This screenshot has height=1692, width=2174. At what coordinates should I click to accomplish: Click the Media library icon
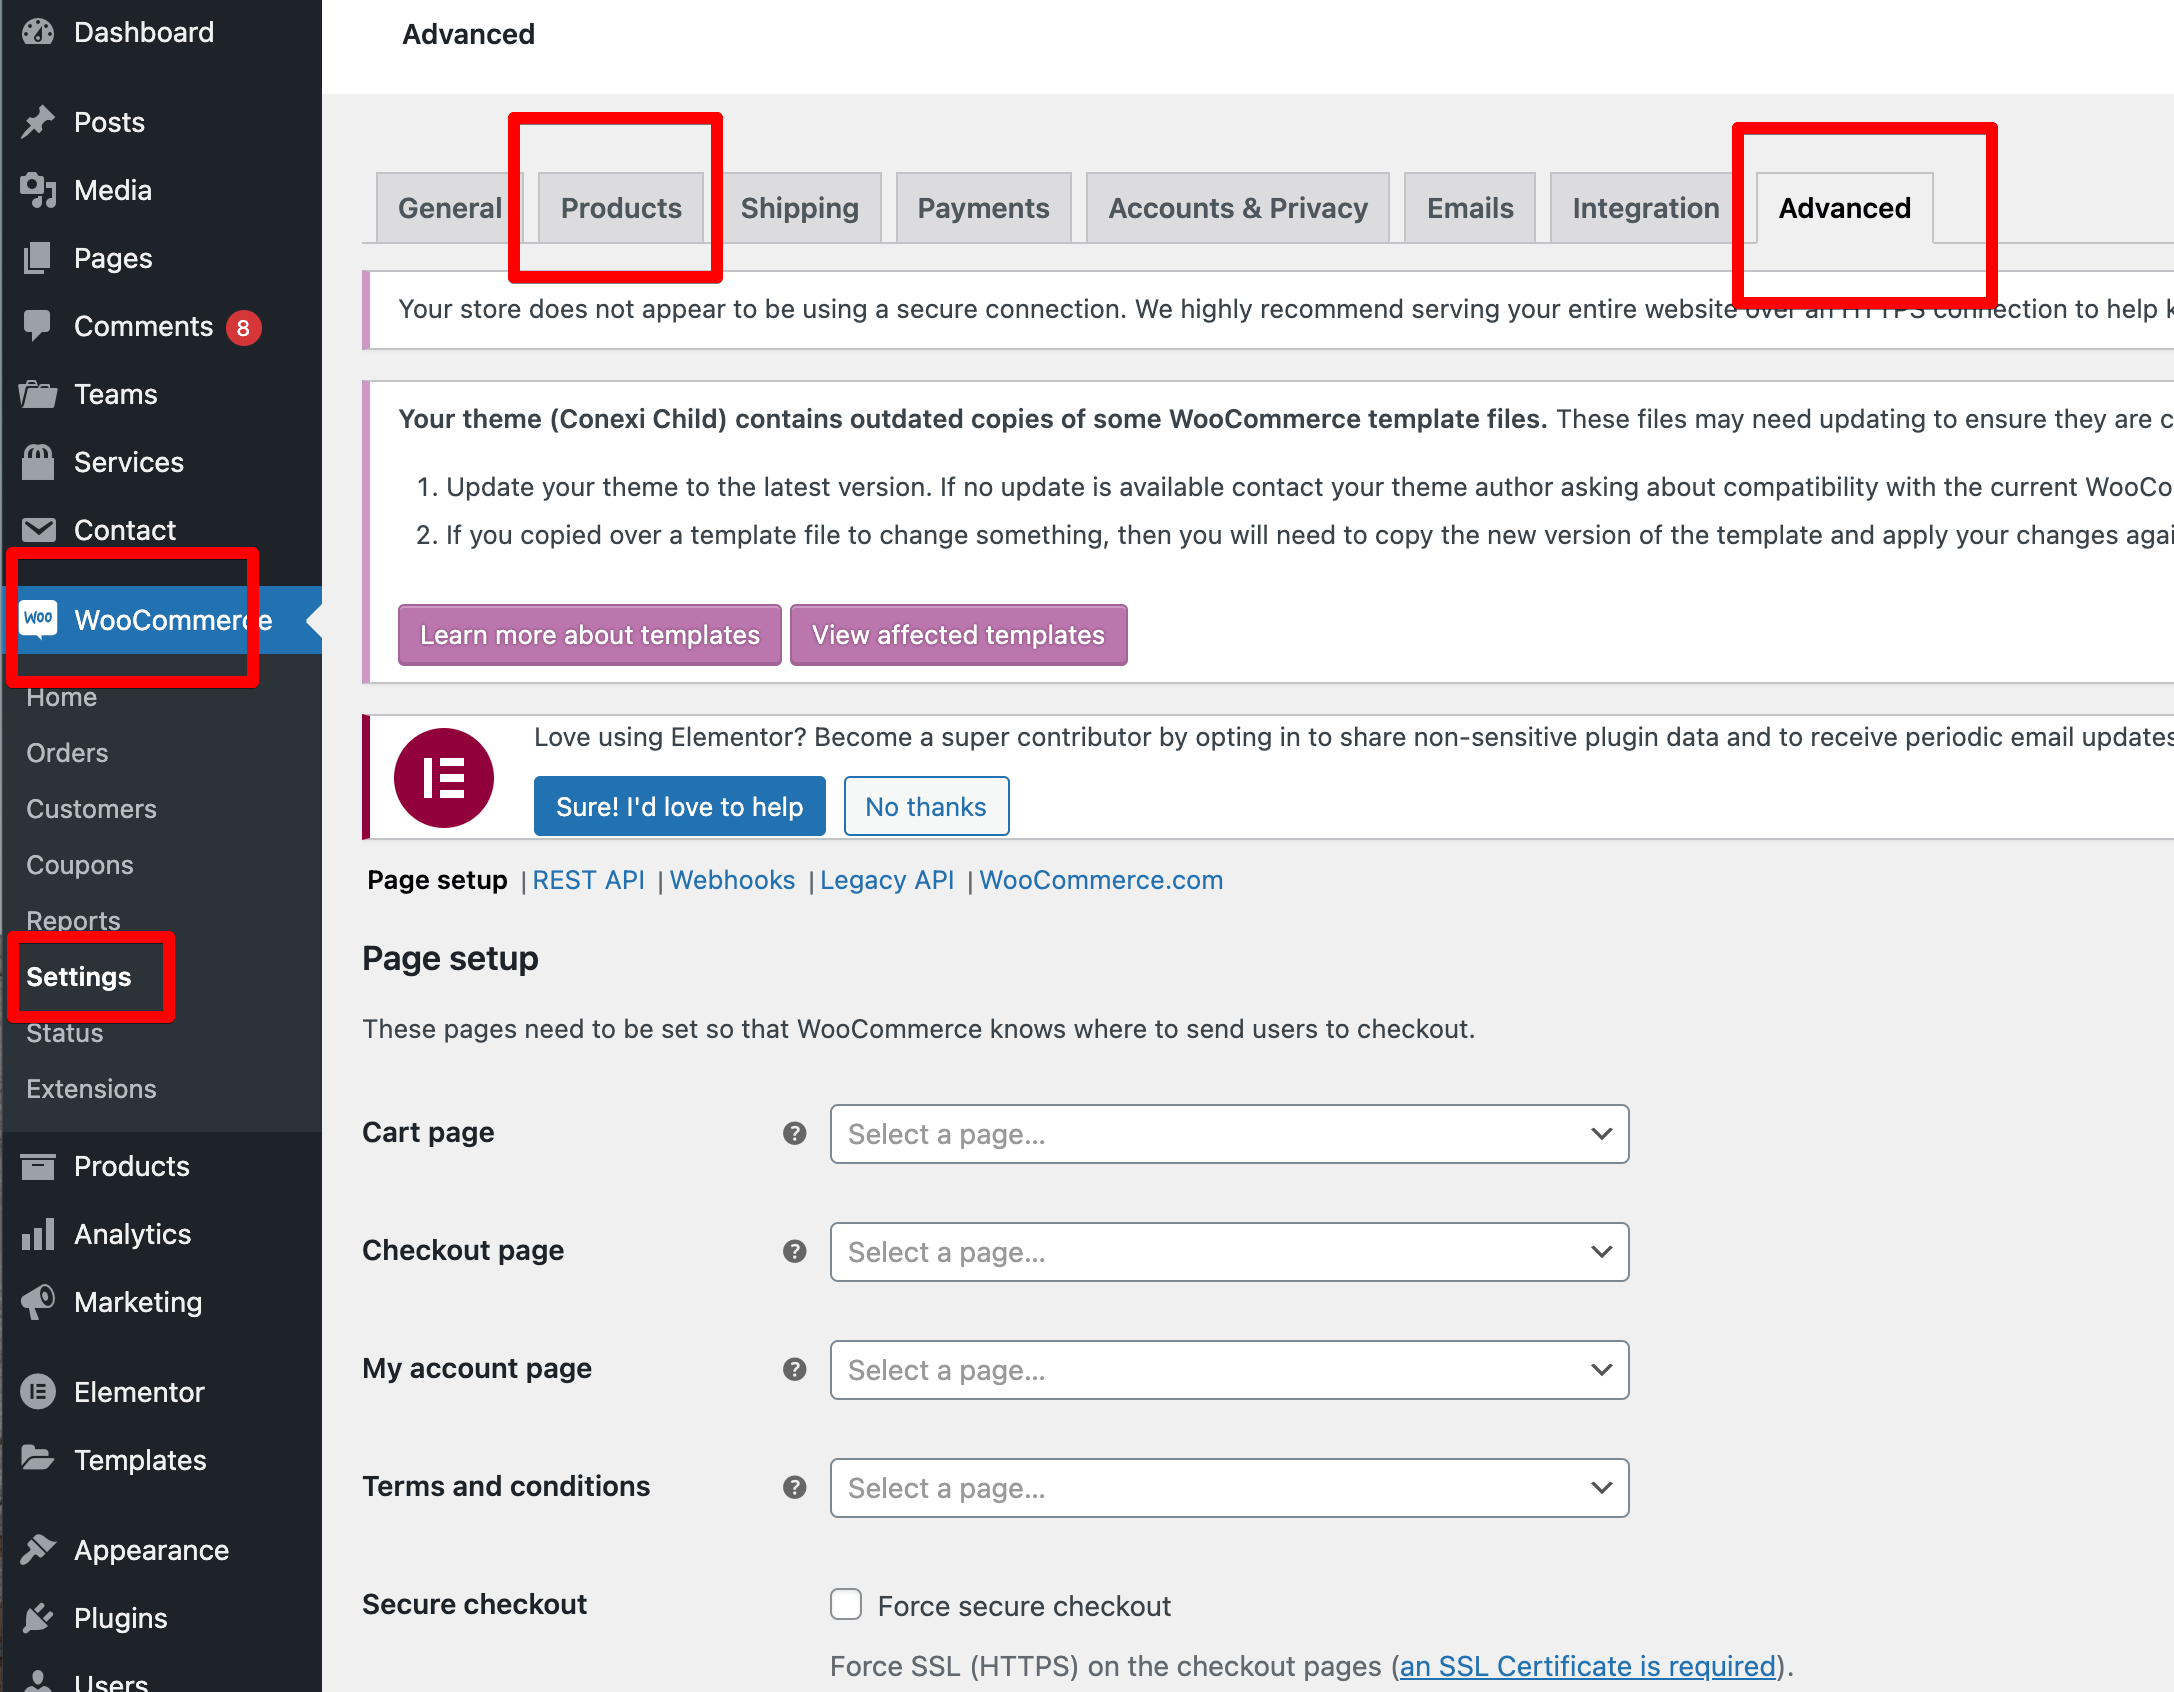[x=38, y=190]
